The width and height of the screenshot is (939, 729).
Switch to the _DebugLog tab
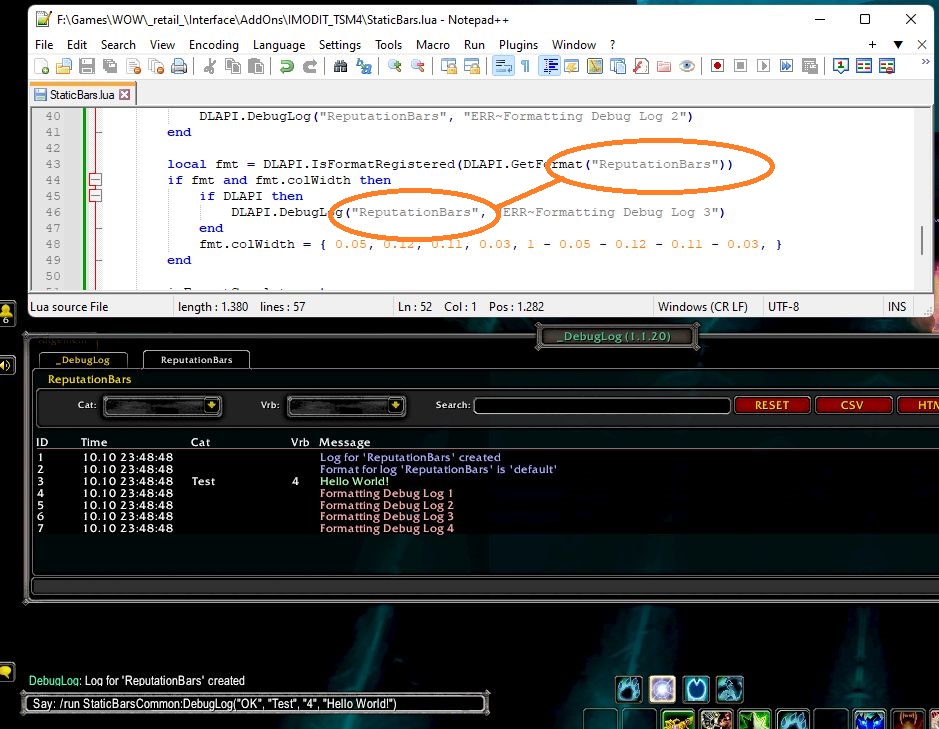83,360
